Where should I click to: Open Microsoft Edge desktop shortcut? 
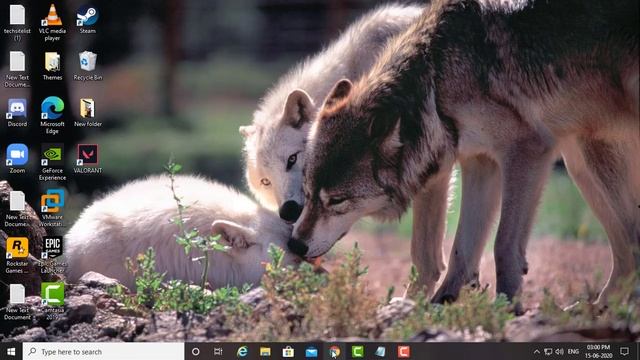(52, 115)
